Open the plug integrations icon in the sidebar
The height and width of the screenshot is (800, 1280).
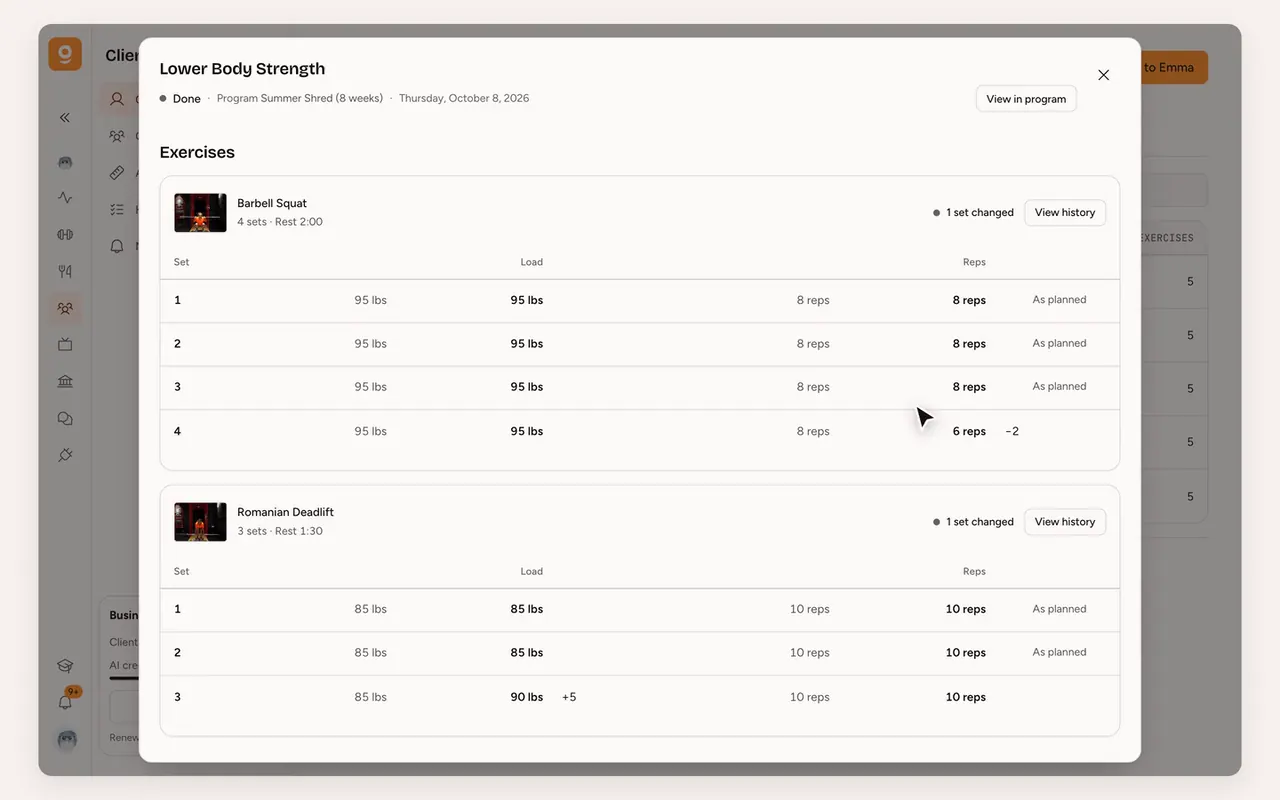[65, 455]
